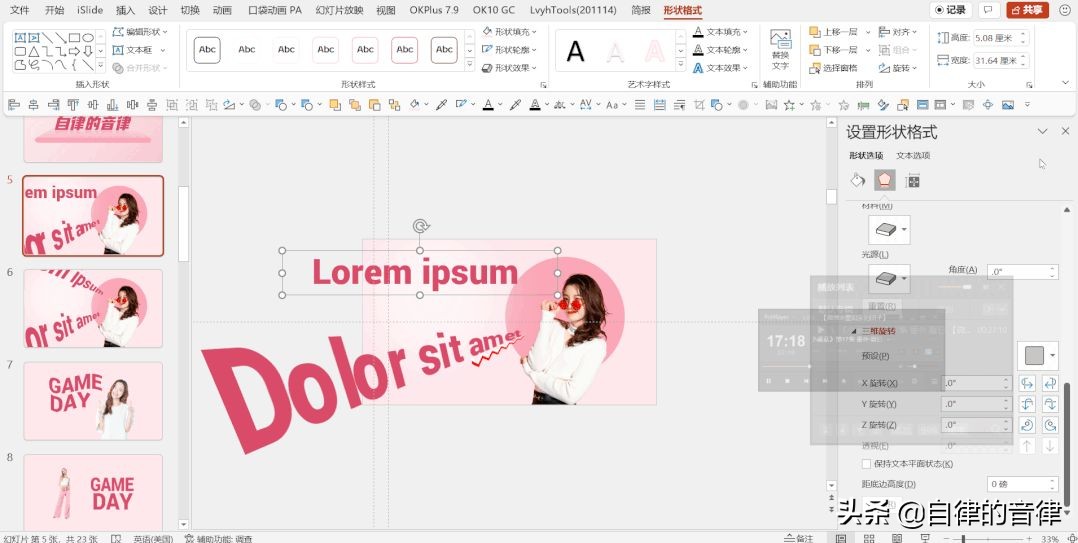Toggle 保持文本平面状态 checkbox

click(x=866, y=464)
